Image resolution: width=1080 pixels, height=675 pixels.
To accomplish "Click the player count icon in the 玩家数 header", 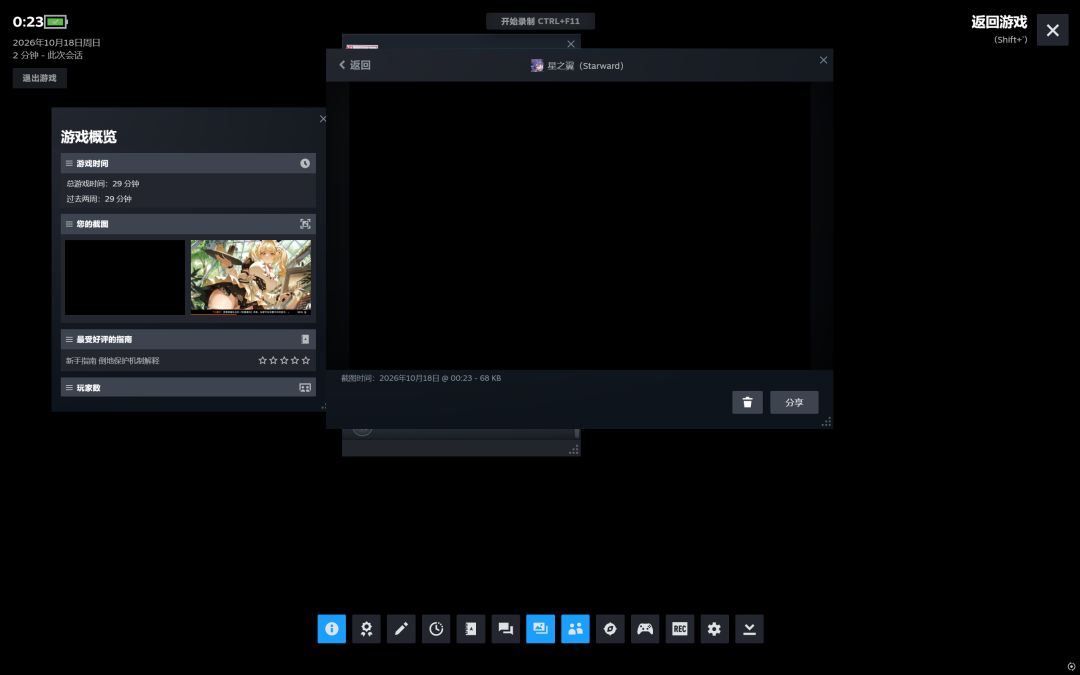I will pyautogui.click(x=305, y=388).
